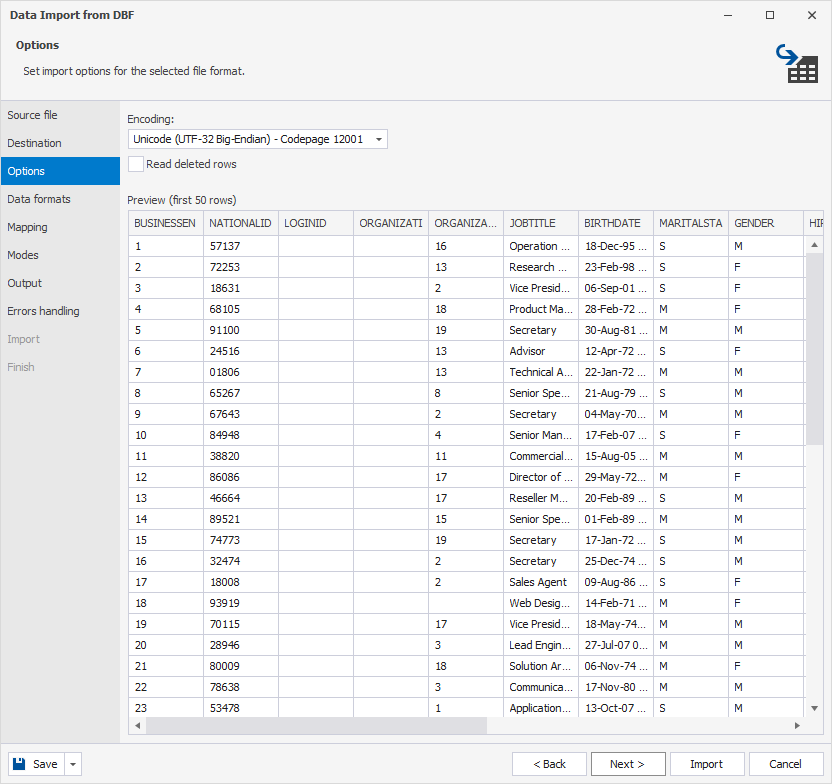Click the horizontal scrollbar thumb
This screenshot has width=832, height=784.
(316, 726)
